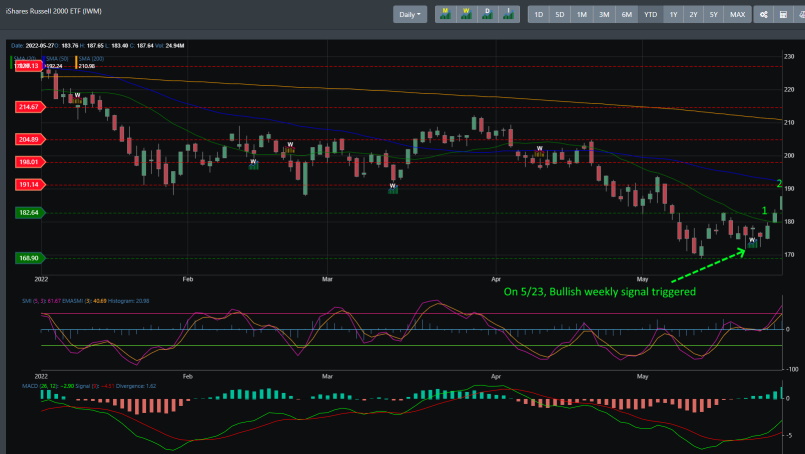Viewport: 805px width, 454px height.
Task: Set chart range to 2Y
Action: (x=694, y=14)
